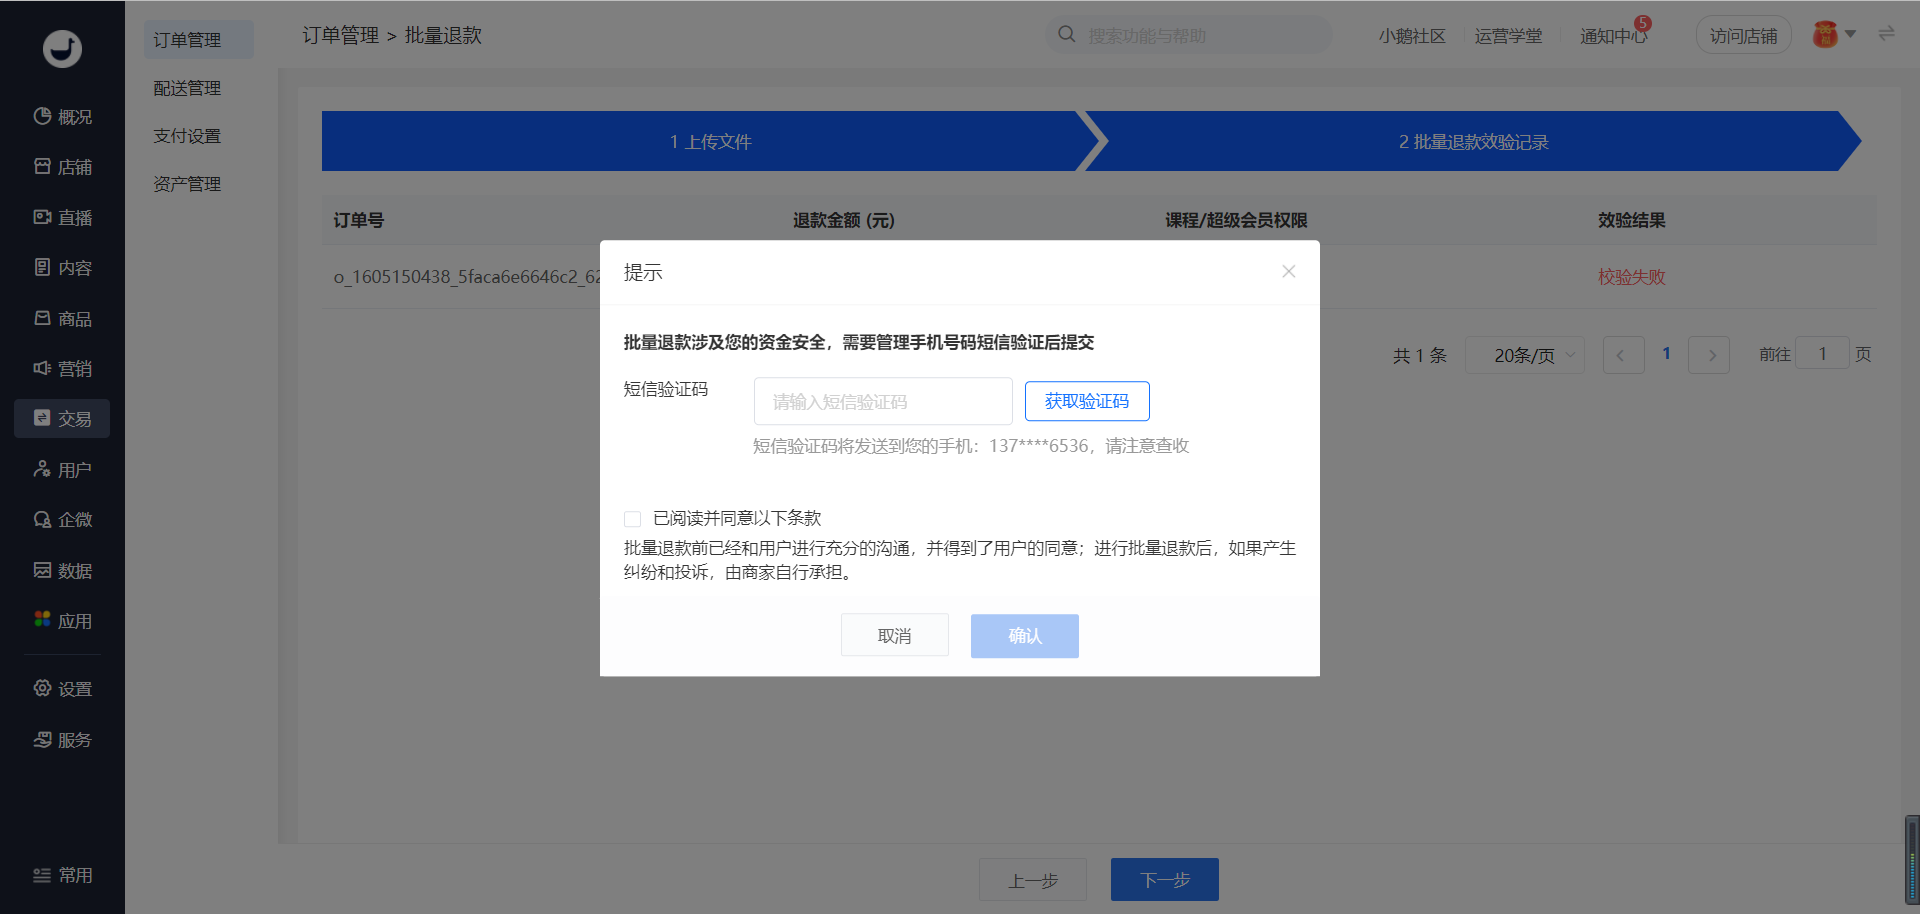
Task: Open 用户 users section in sidebar
Action: [62, 470]
